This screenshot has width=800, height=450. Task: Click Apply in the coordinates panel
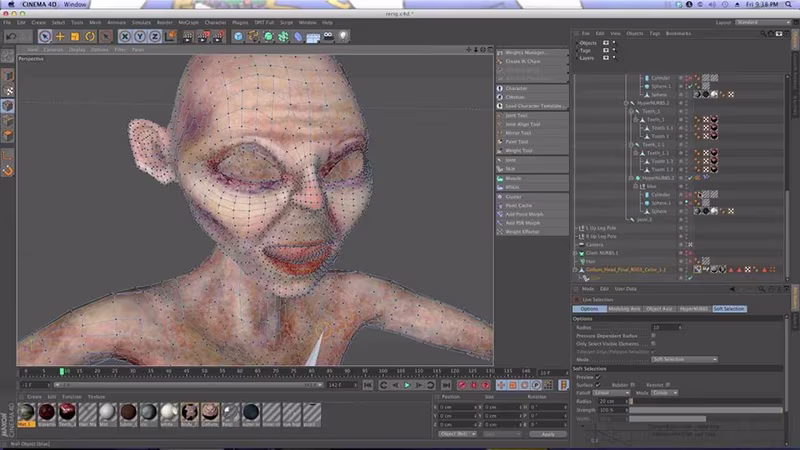pyautogui.click(x=548, y=434)
